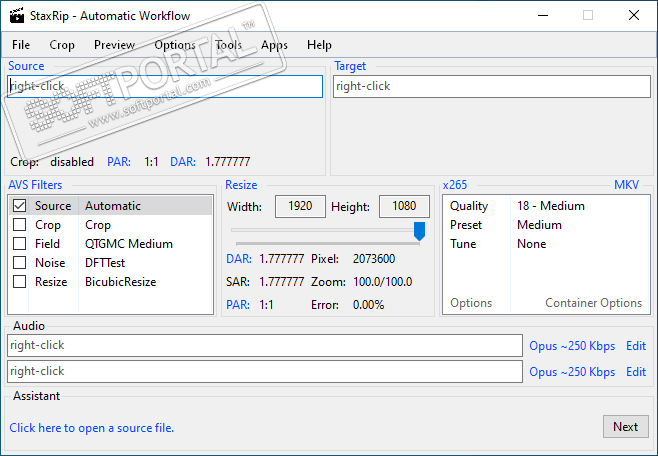The height and width of the screenshot is (456, 658).
Task: Open encoder Options
Action: pos(471,303)
